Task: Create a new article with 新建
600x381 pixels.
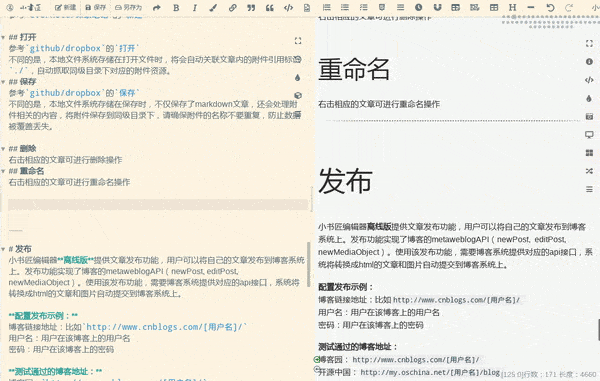Action: pos(65,7)
